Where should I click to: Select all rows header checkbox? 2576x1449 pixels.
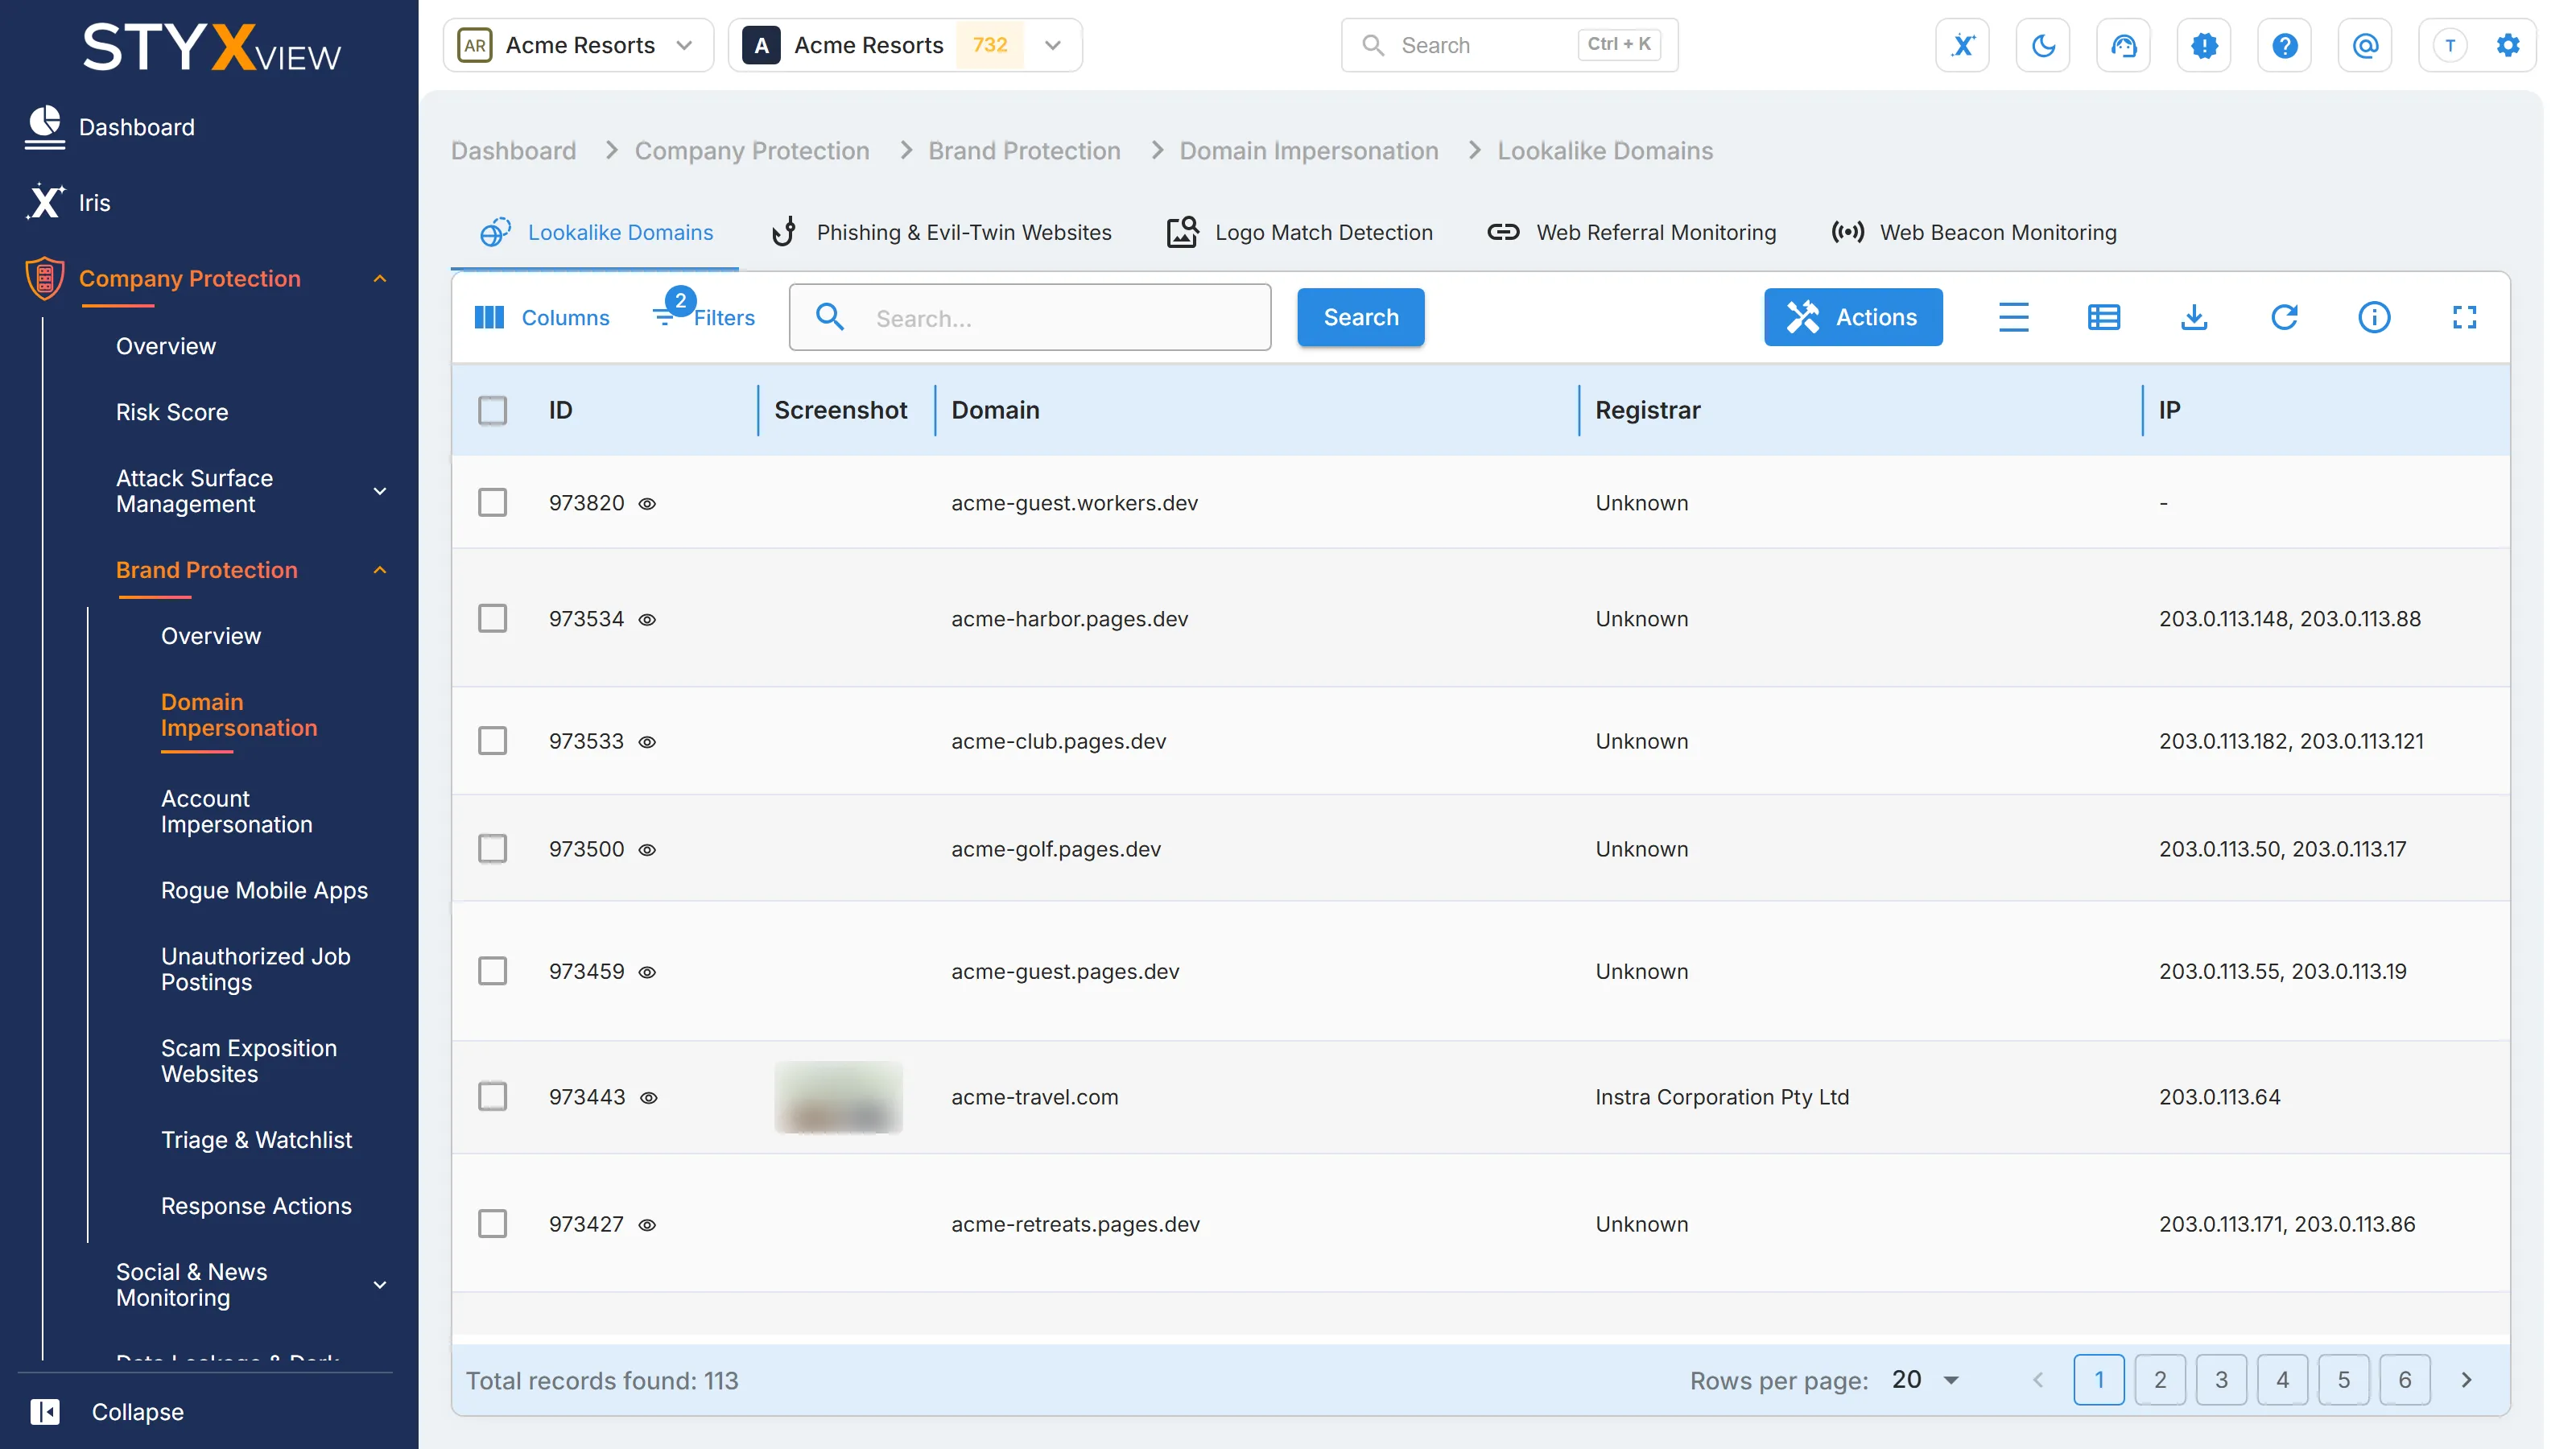pyautogui.click(x=492, y=410)
